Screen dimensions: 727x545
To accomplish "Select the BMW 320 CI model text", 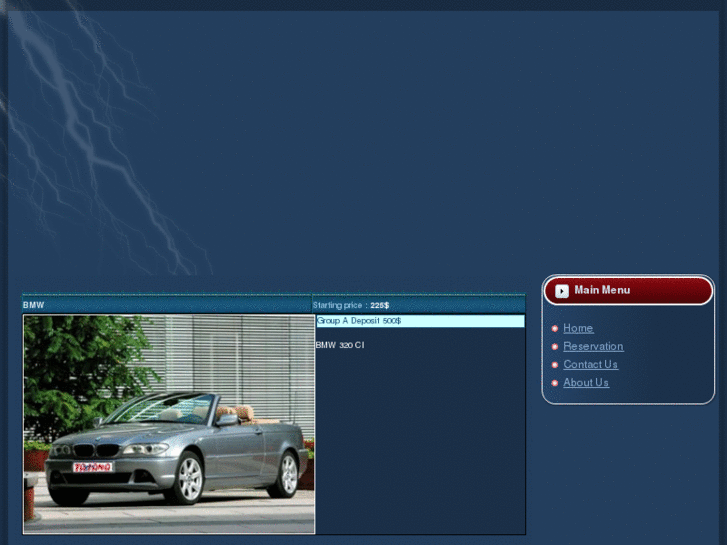I will coord(340,345).
